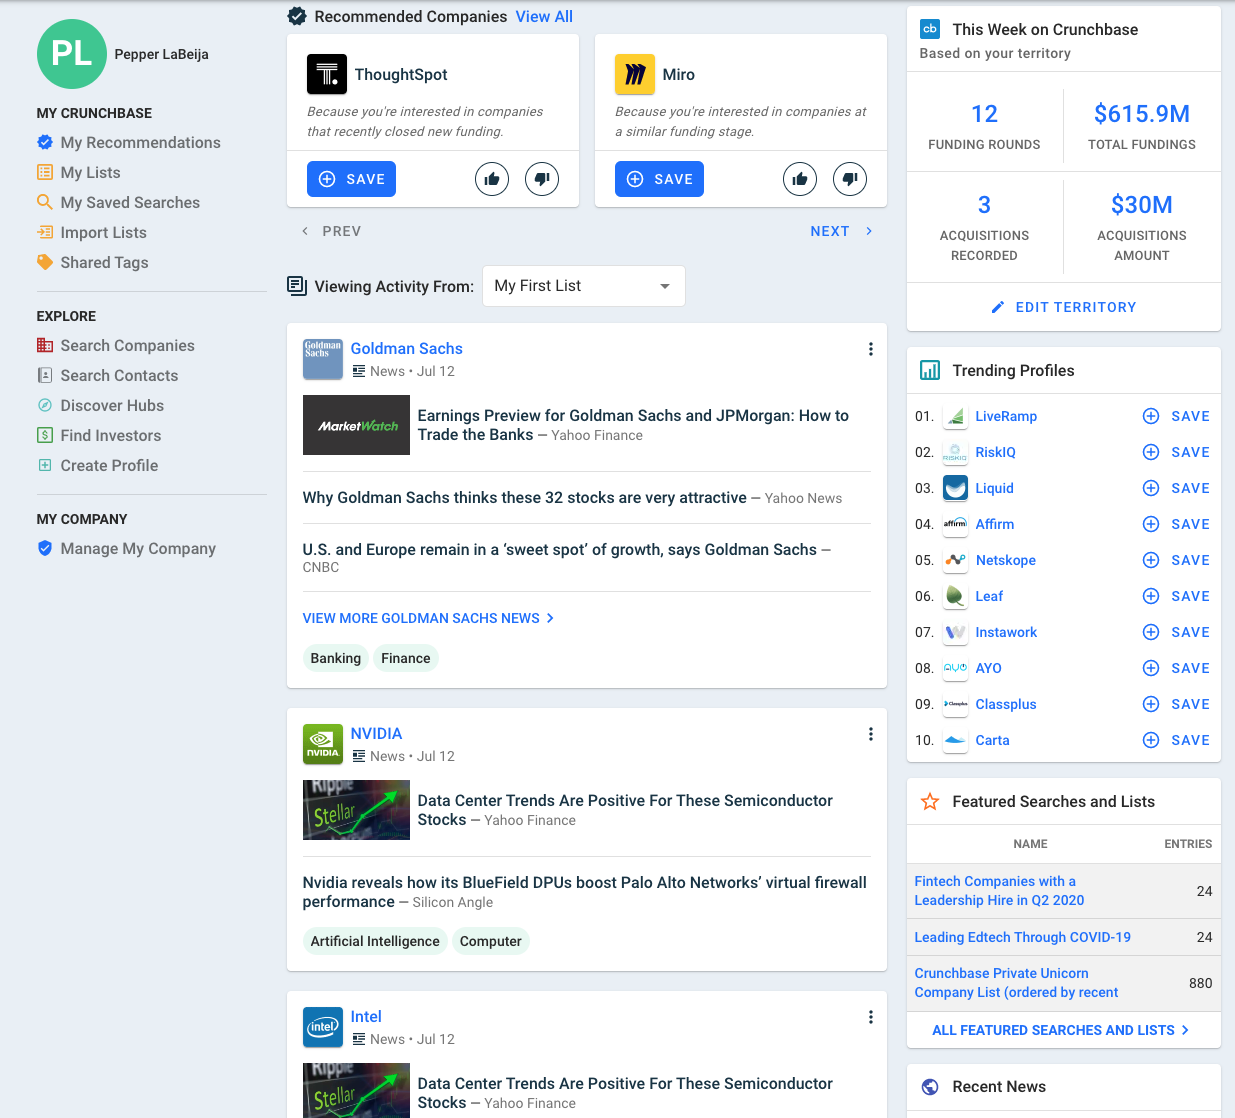
Task: Open Pepper LaBeija profile avatar
Action: coord(72,54)
